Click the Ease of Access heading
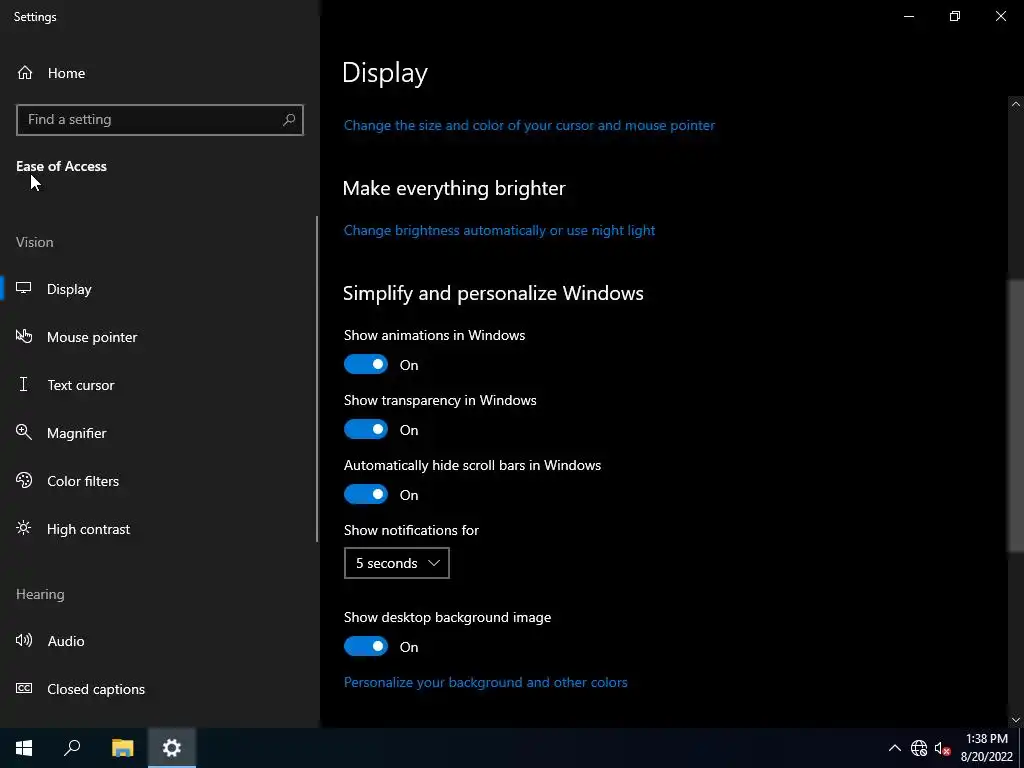 (61, 167)
